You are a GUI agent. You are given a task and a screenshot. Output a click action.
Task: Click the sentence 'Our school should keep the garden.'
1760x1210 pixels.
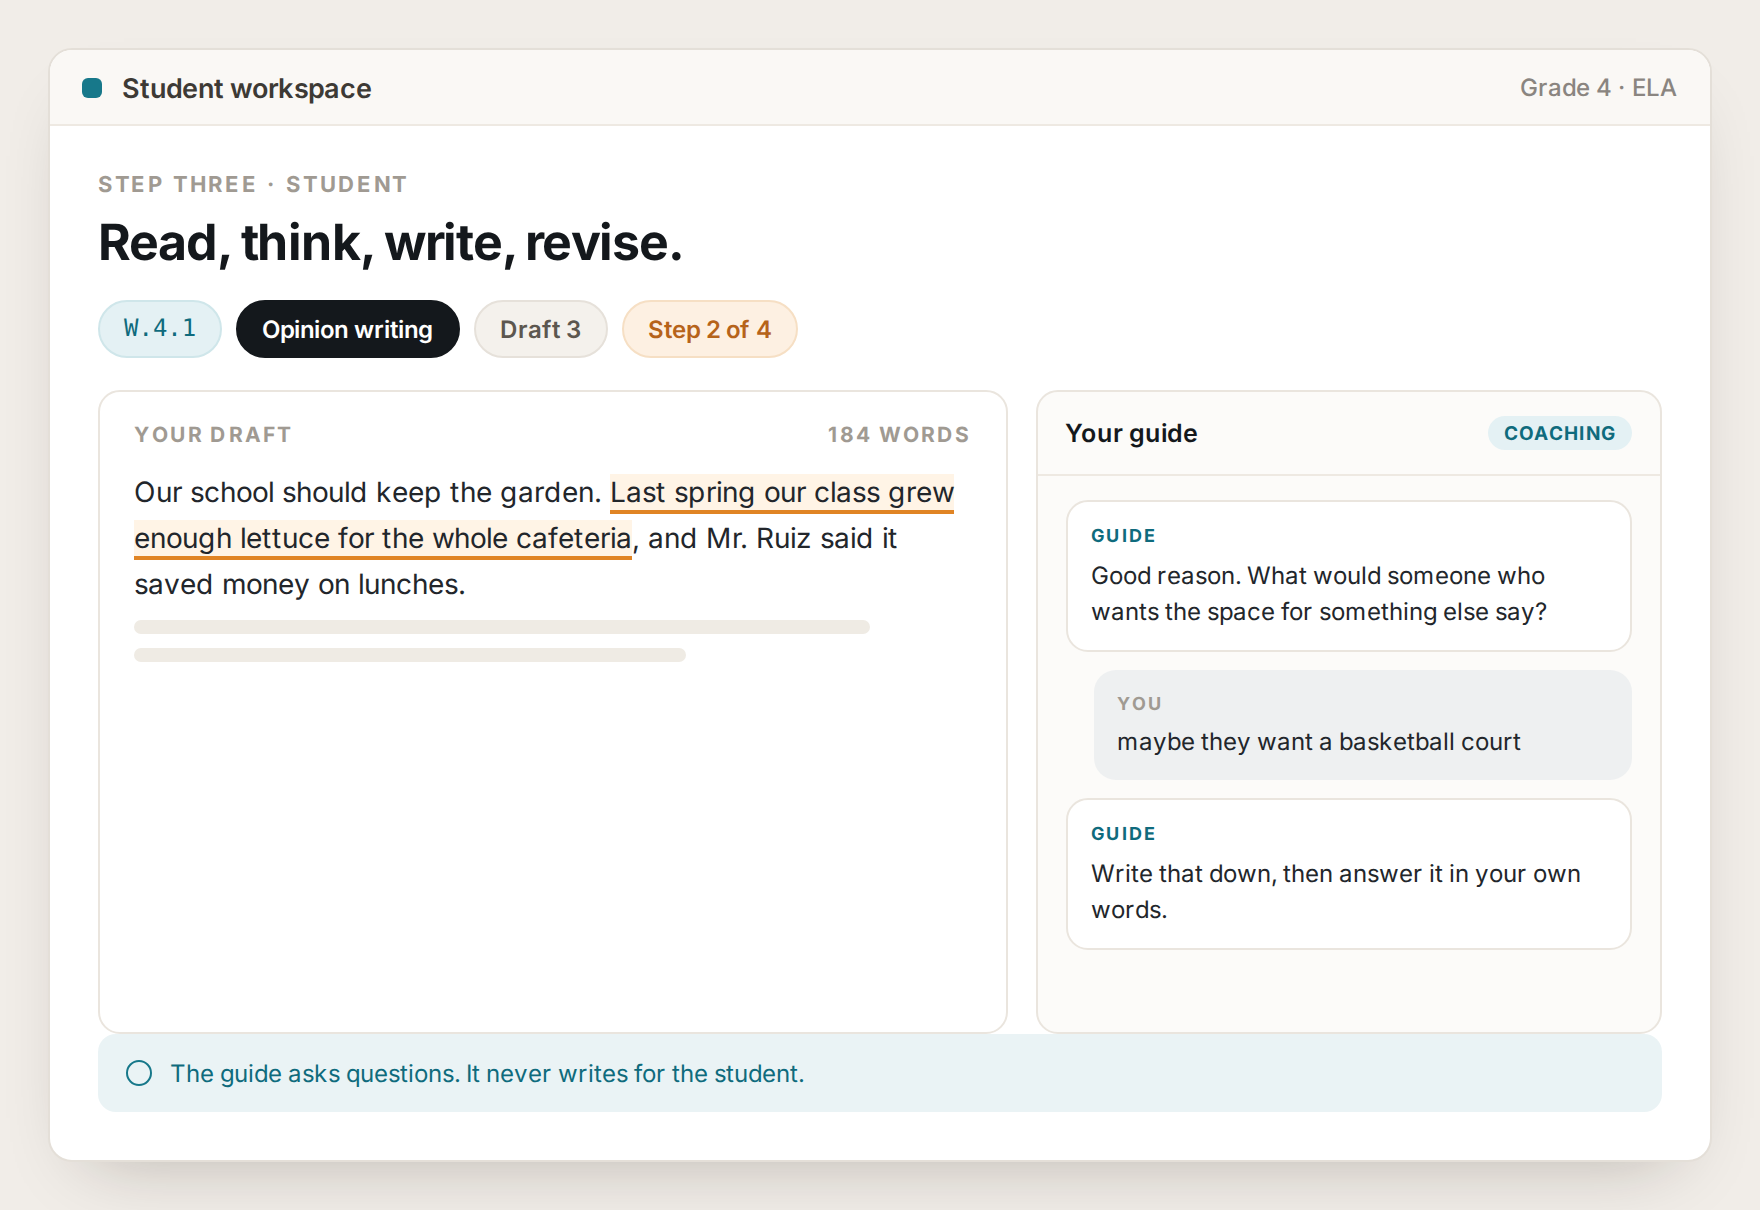pyautogui.click(x=368, y=492)
